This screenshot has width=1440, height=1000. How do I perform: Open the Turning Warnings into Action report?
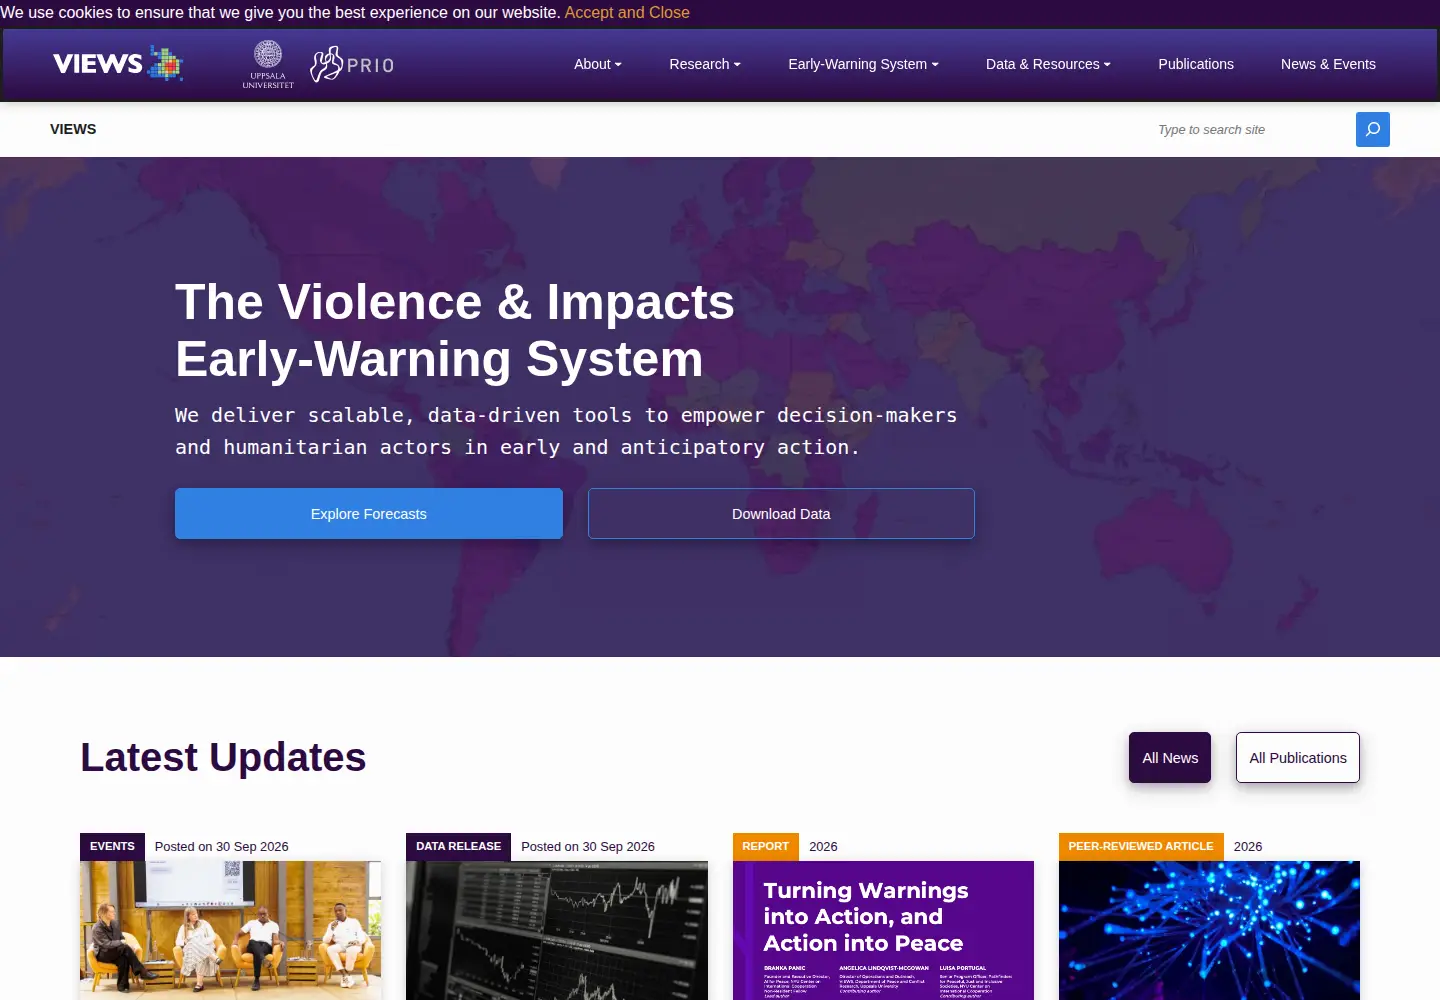point(883,930)
